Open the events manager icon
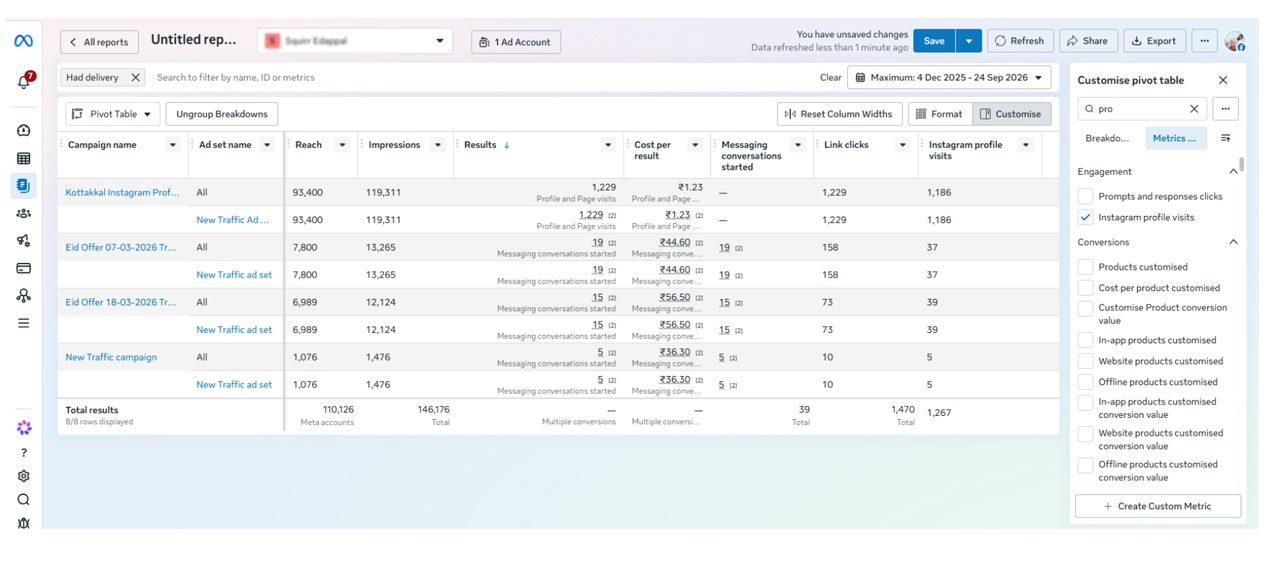 click(23, 296)
